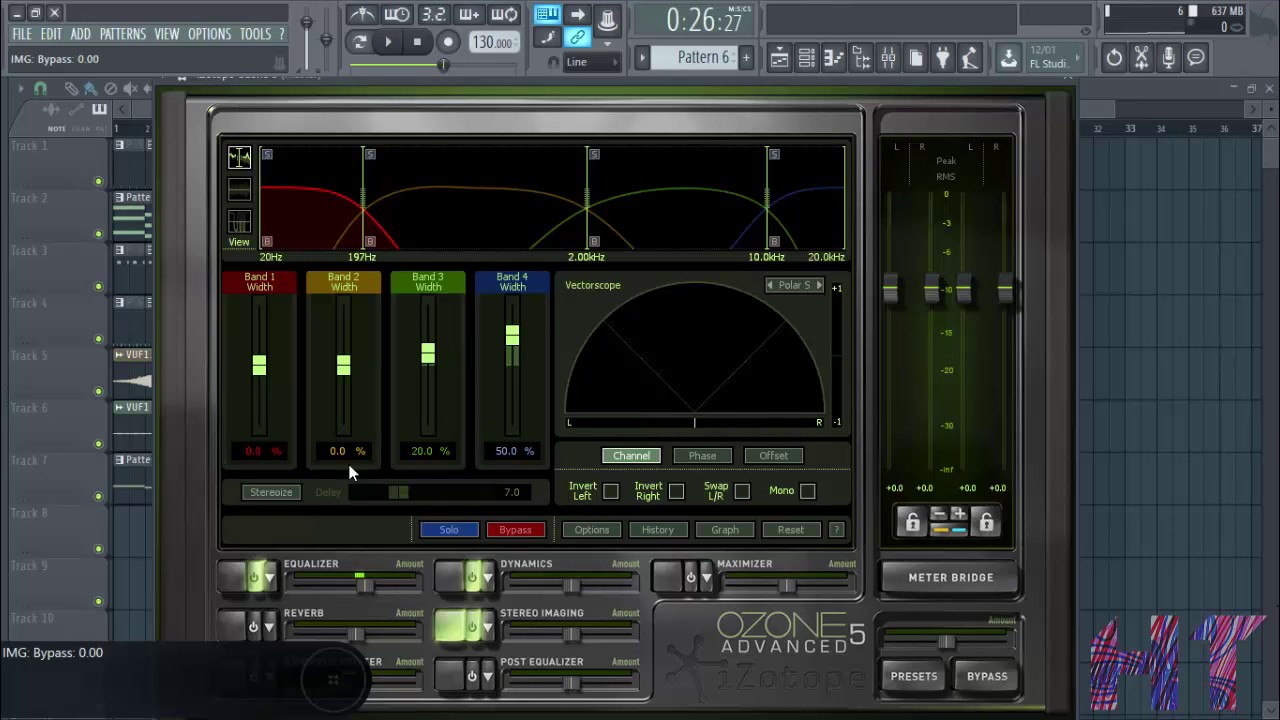The image size is (1280, 720).
Task: Click the PRESETS button
Action: (914, 676)
